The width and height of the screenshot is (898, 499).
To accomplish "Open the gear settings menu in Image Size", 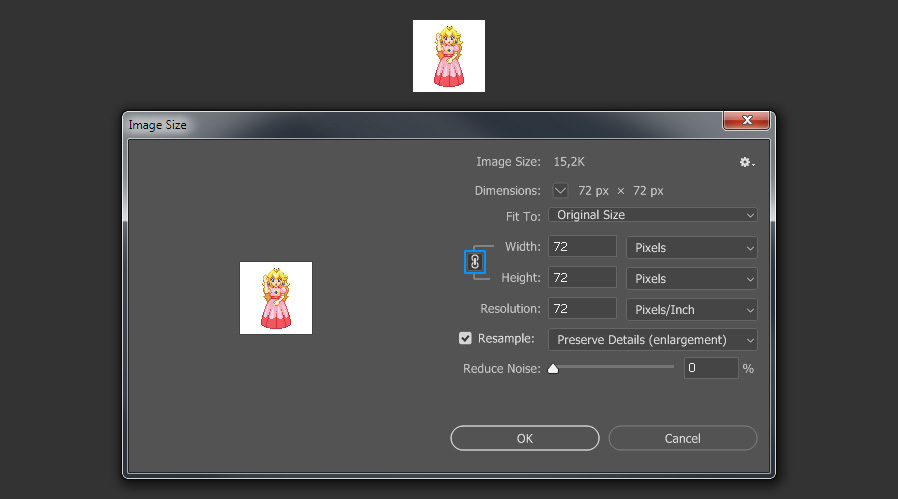I will [746, 162].
